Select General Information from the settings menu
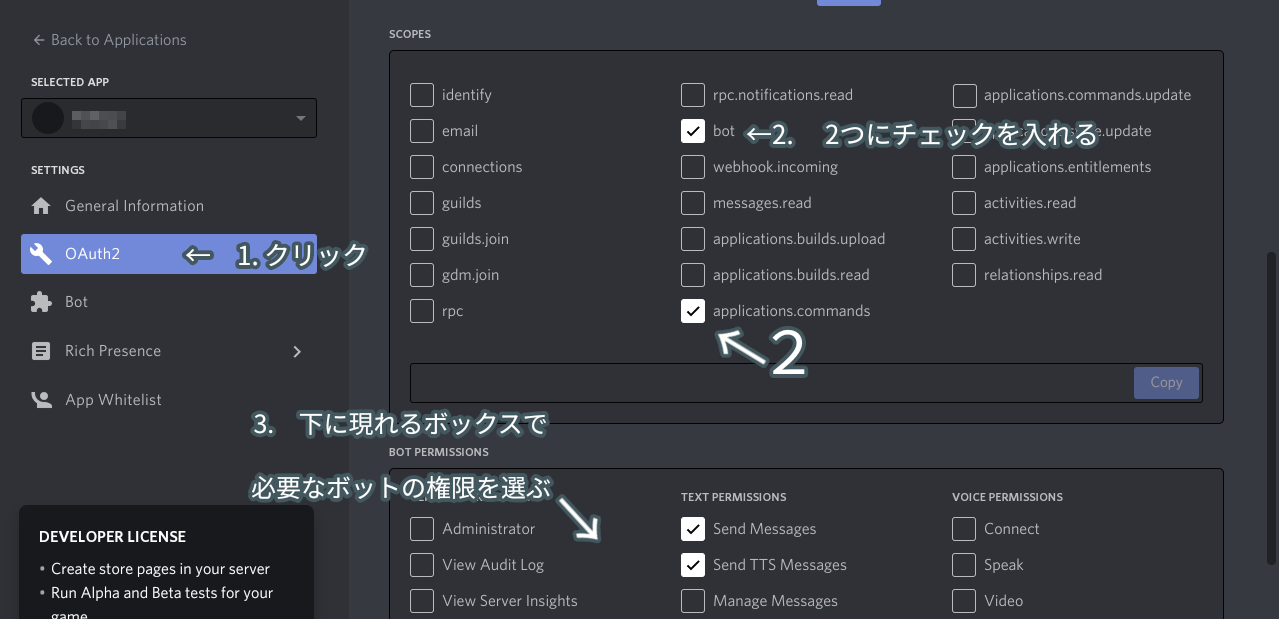This screenshot has width=1279, height=619. (133, 205)
